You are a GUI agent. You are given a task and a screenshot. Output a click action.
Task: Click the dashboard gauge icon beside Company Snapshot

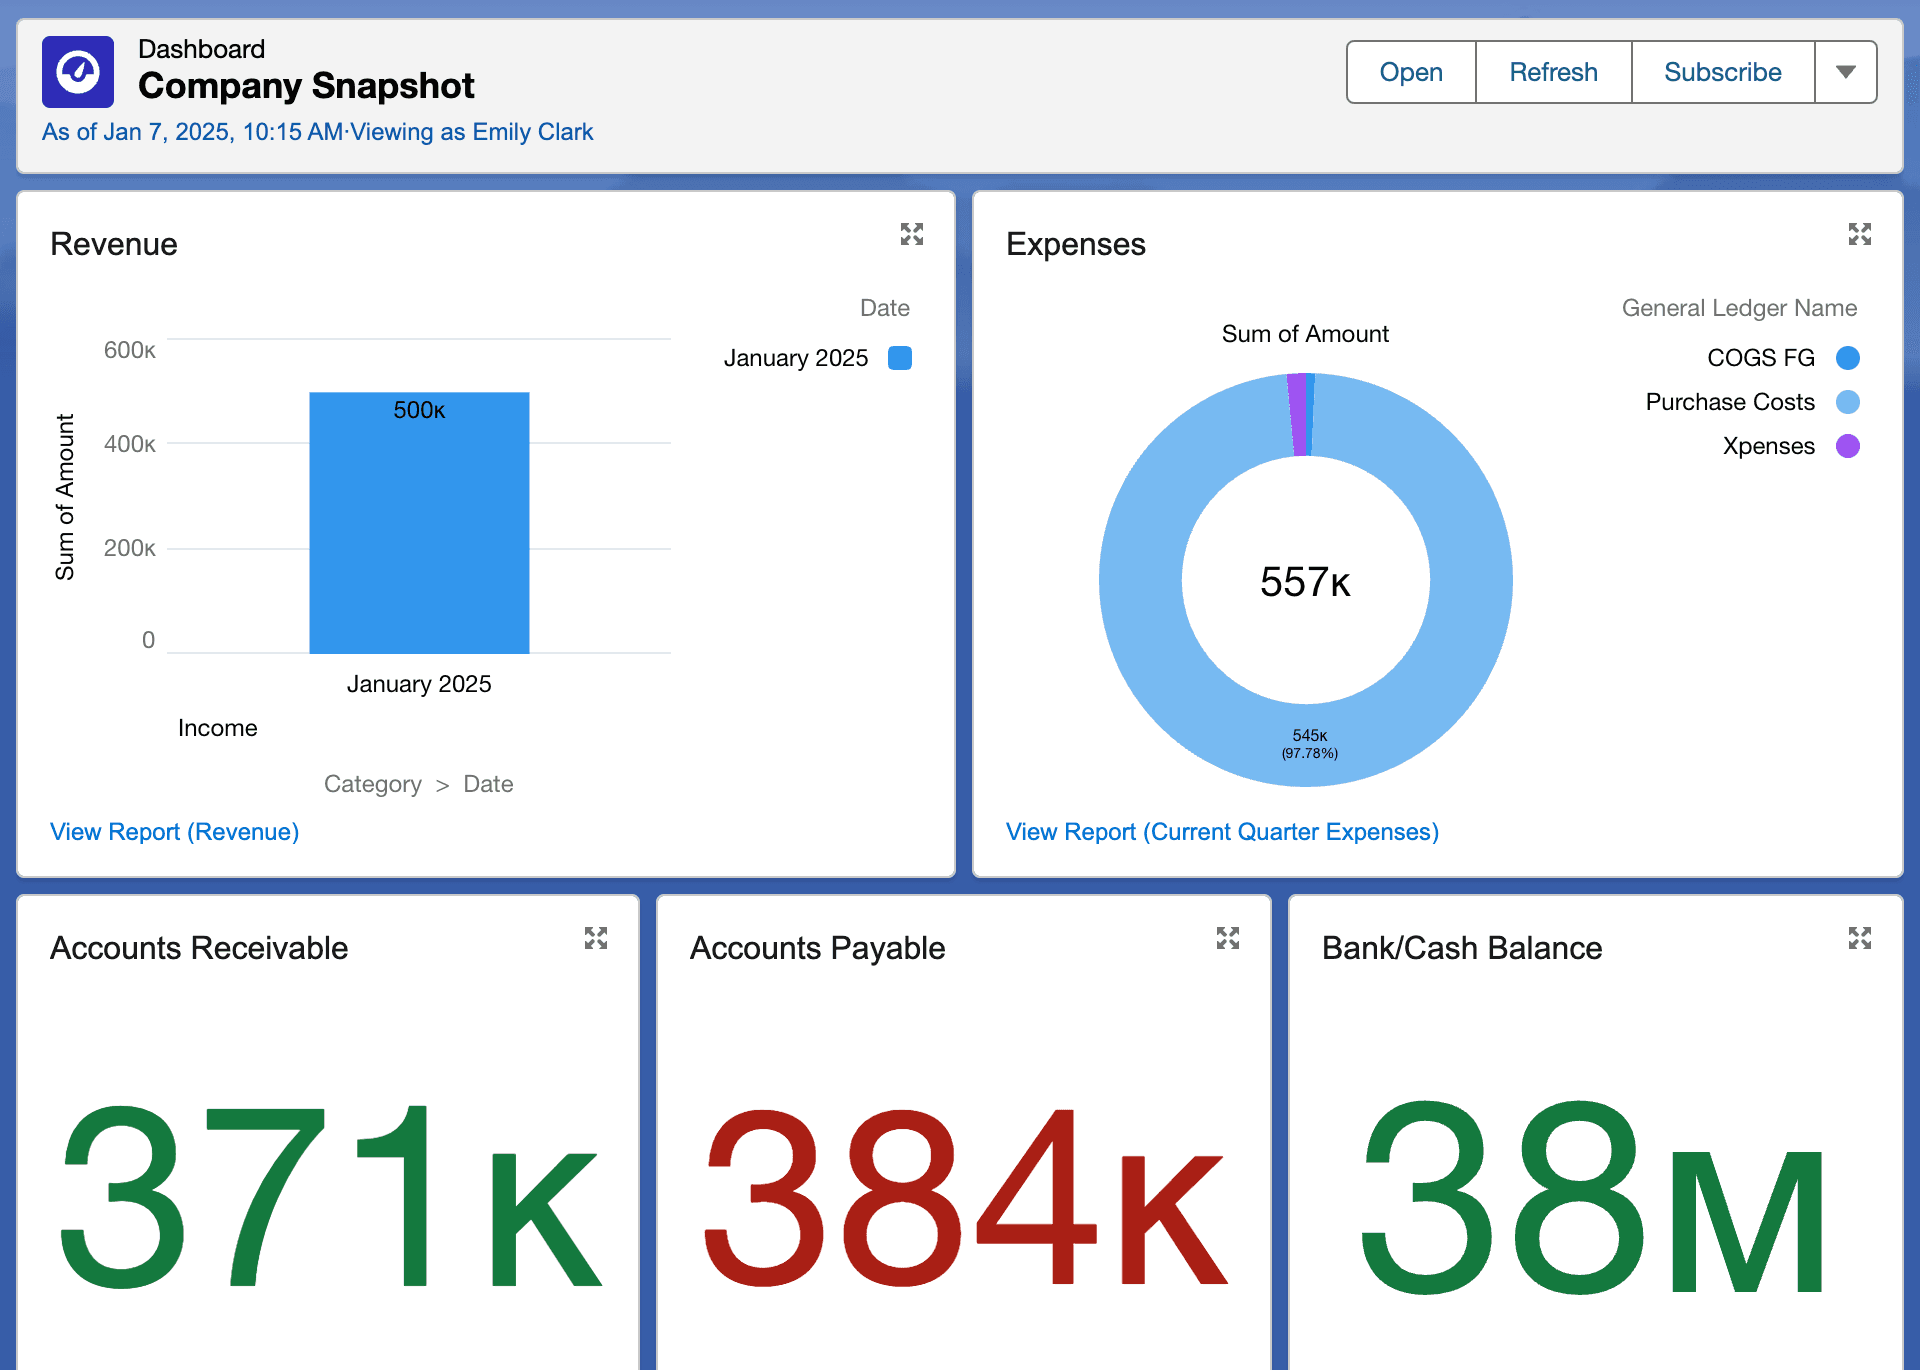click(78, 72)
